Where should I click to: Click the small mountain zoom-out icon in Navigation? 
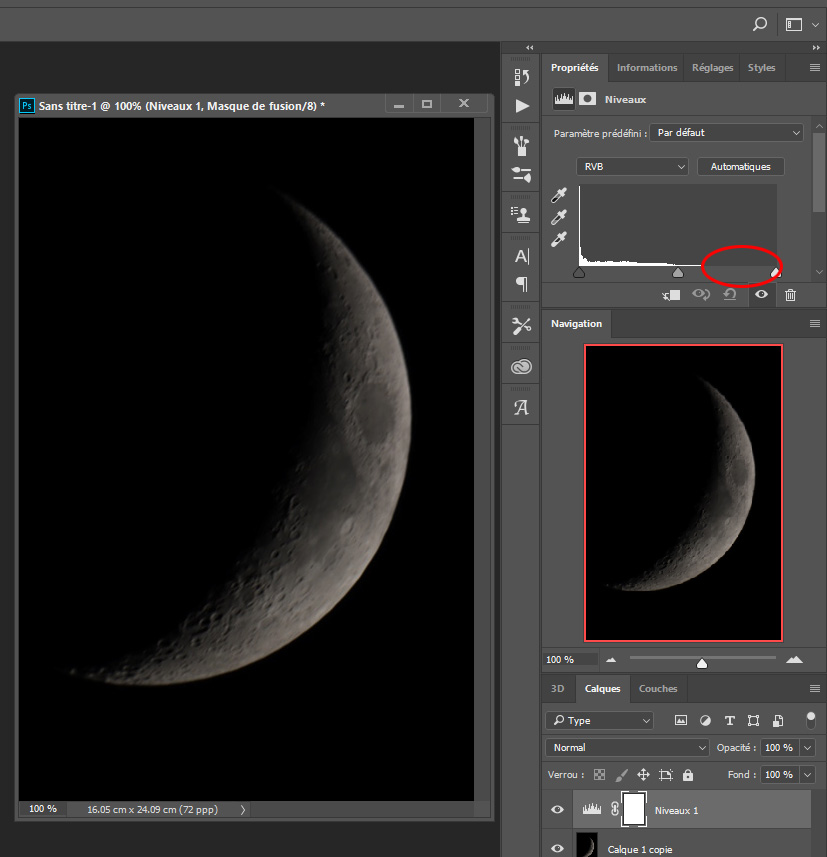tap(611, 660)
